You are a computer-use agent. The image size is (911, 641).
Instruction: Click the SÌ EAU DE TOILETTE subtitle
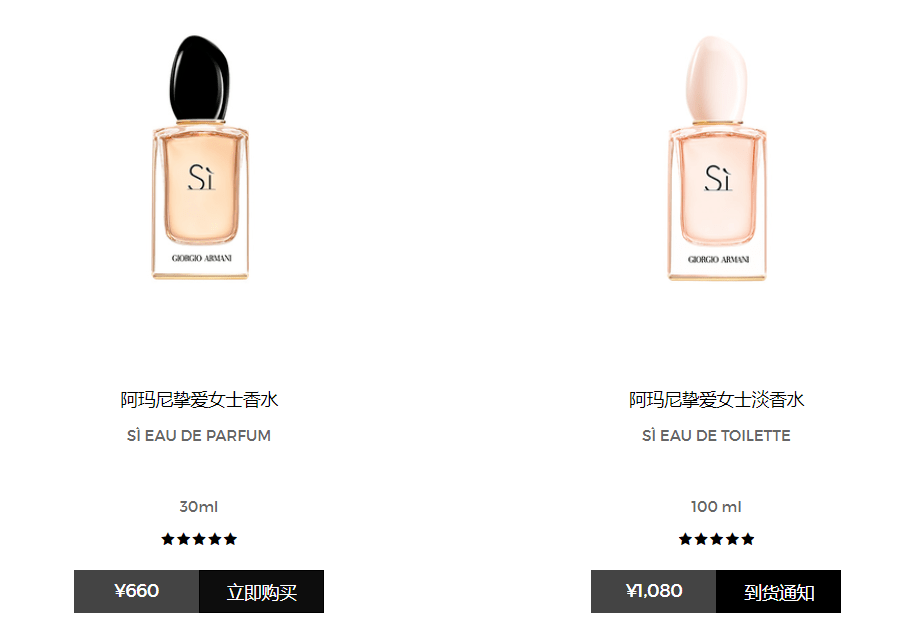point(716,435)
